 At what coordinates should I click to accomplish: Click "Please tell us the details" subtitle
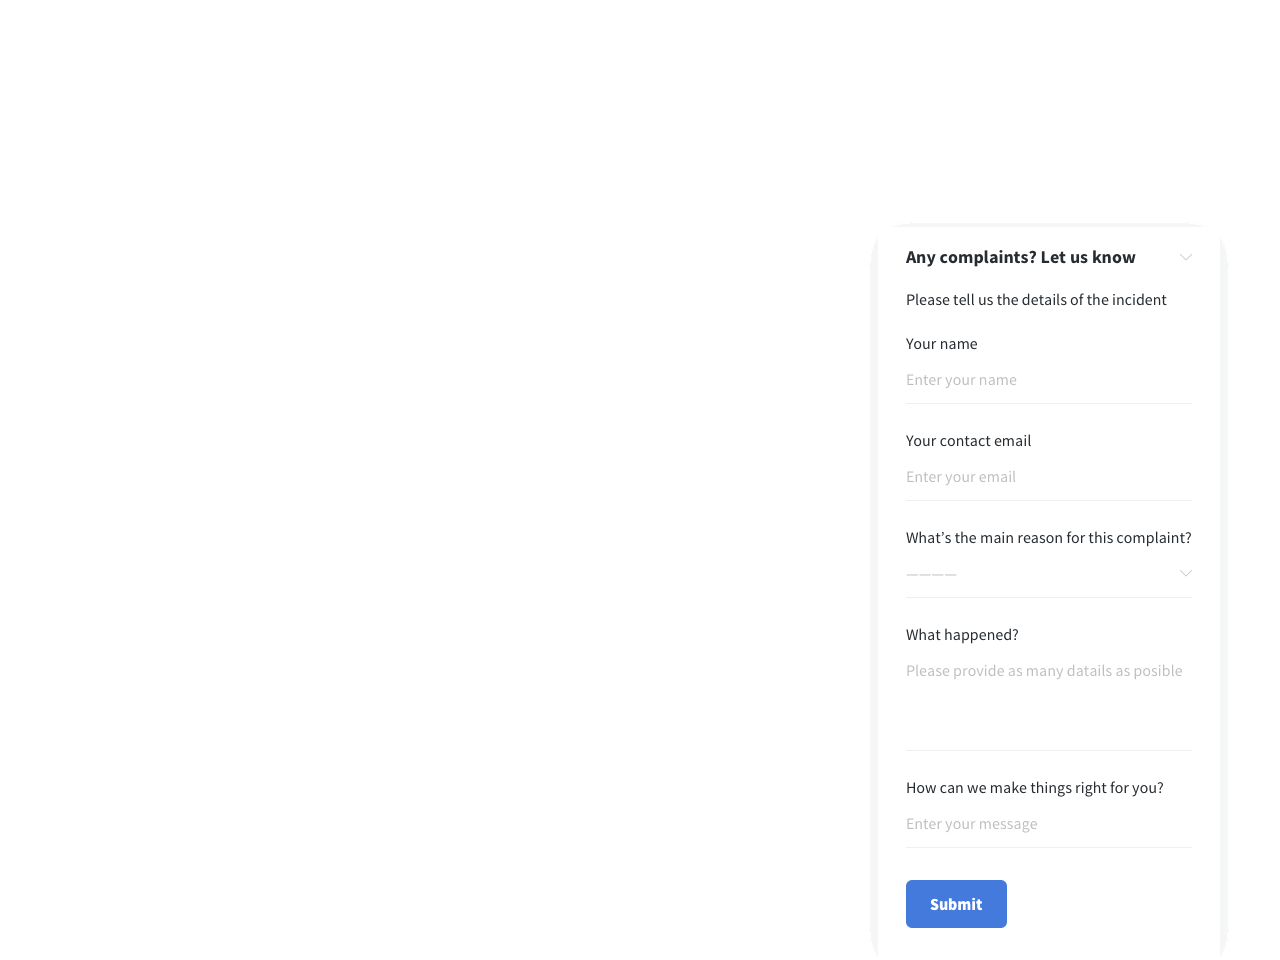[1036, 299]
